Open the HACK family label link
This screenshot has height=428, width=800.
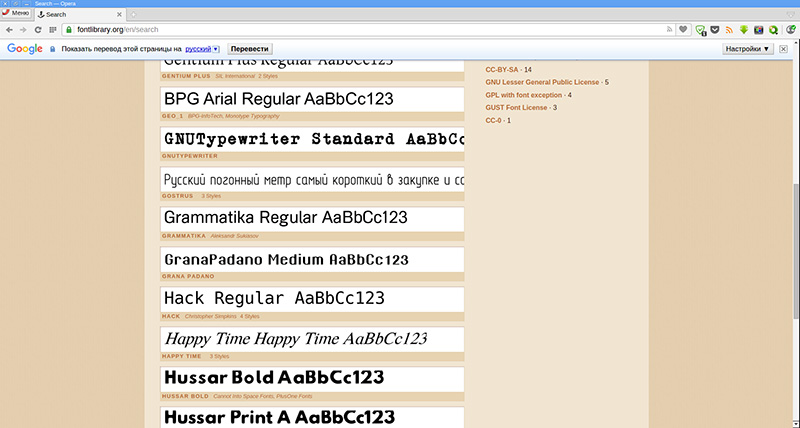(x=171, y=316)
